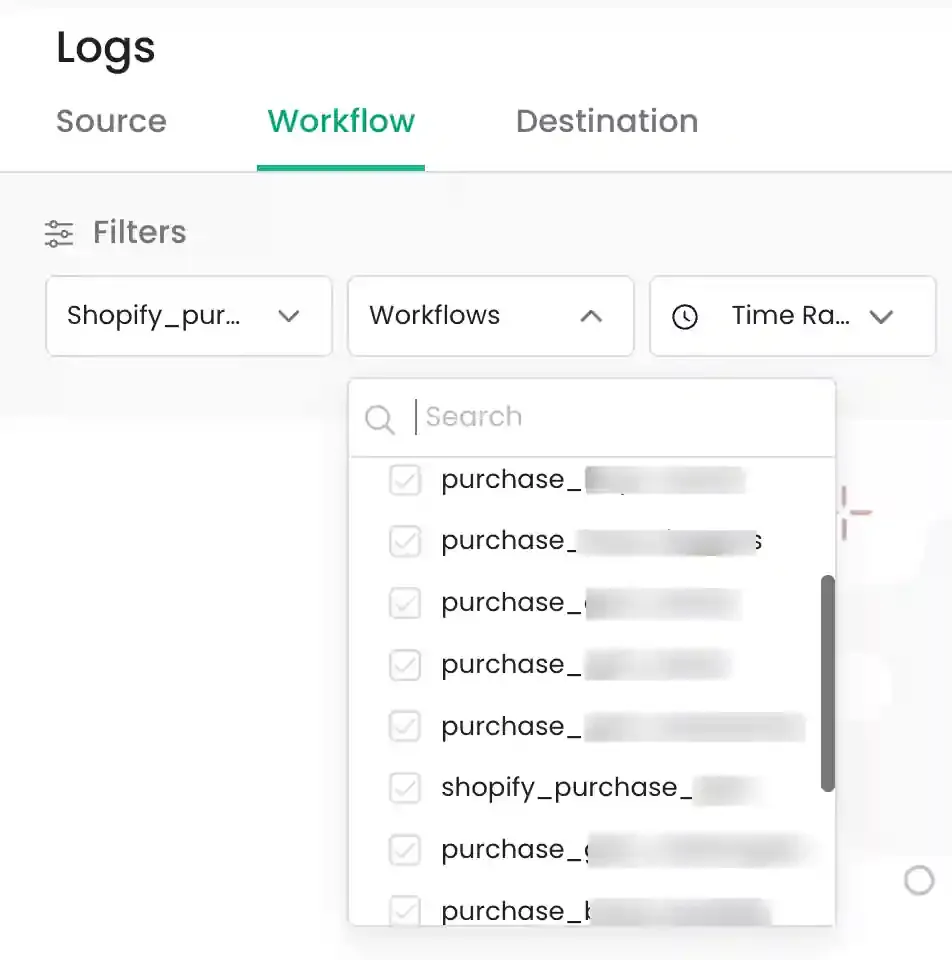Collapse the Workflows dropdown
Screen dimensions: 952x960
pyautogui.click(x=491, y=316)
